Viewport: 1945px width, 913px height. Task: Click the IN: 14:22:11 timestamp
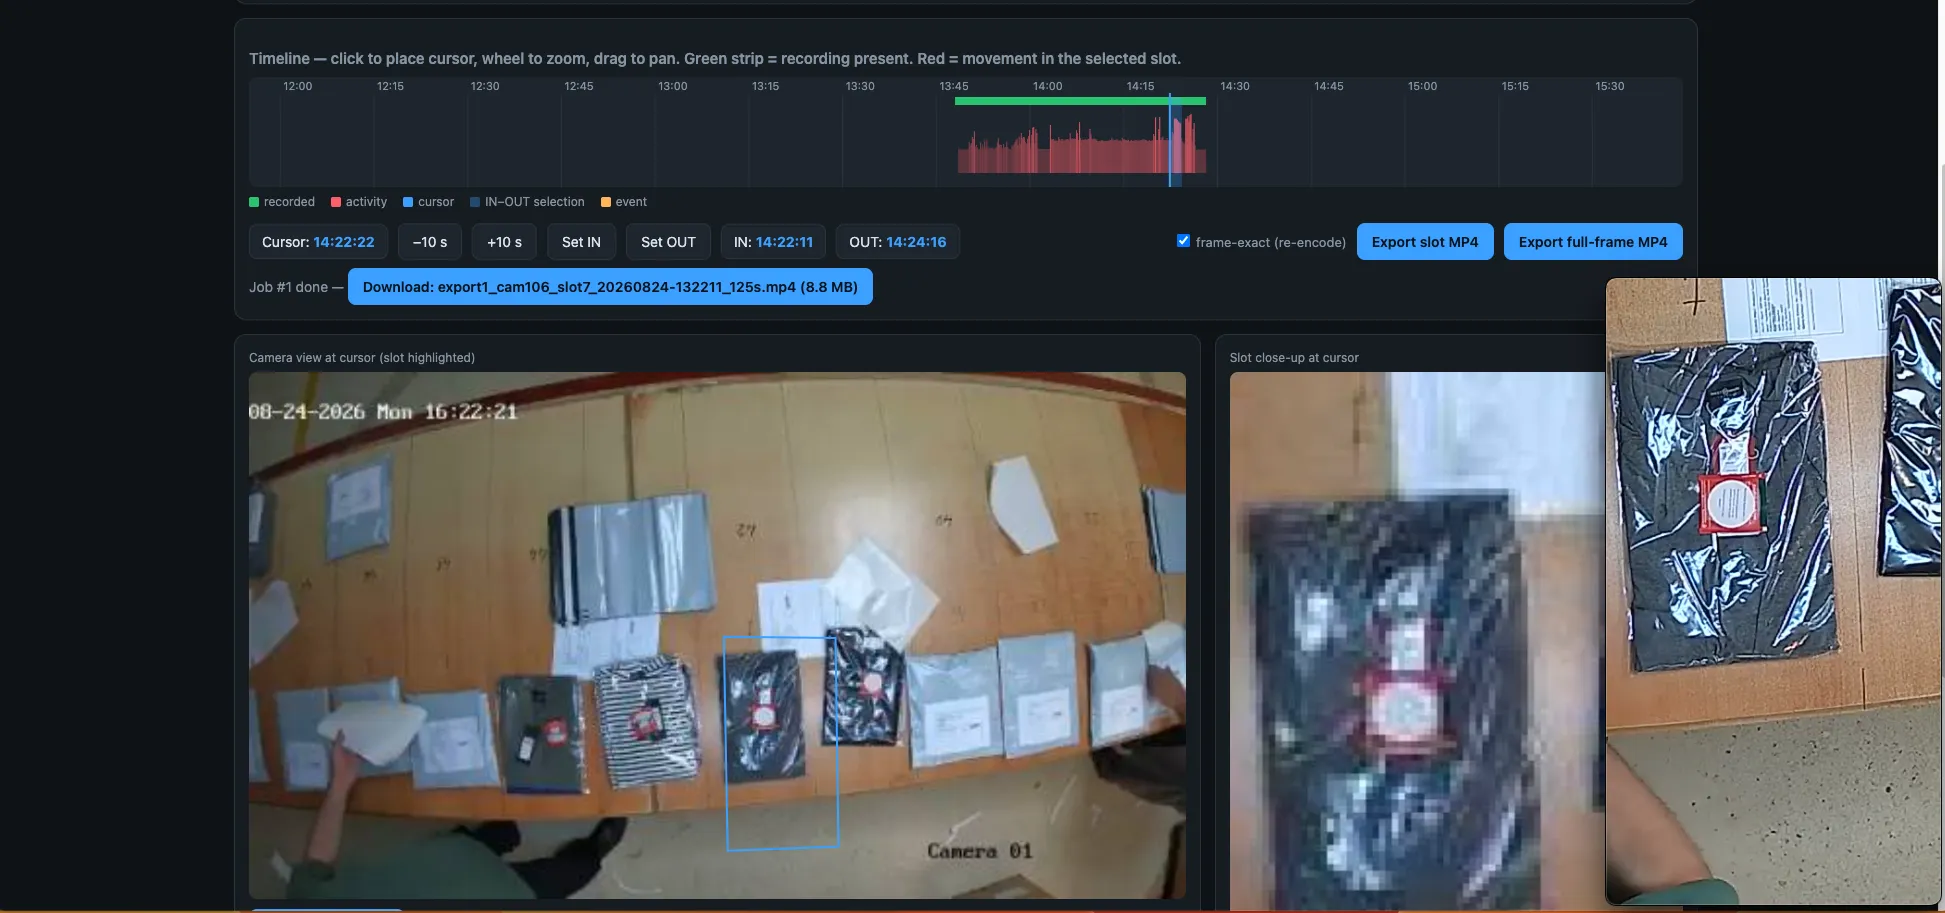773,242
